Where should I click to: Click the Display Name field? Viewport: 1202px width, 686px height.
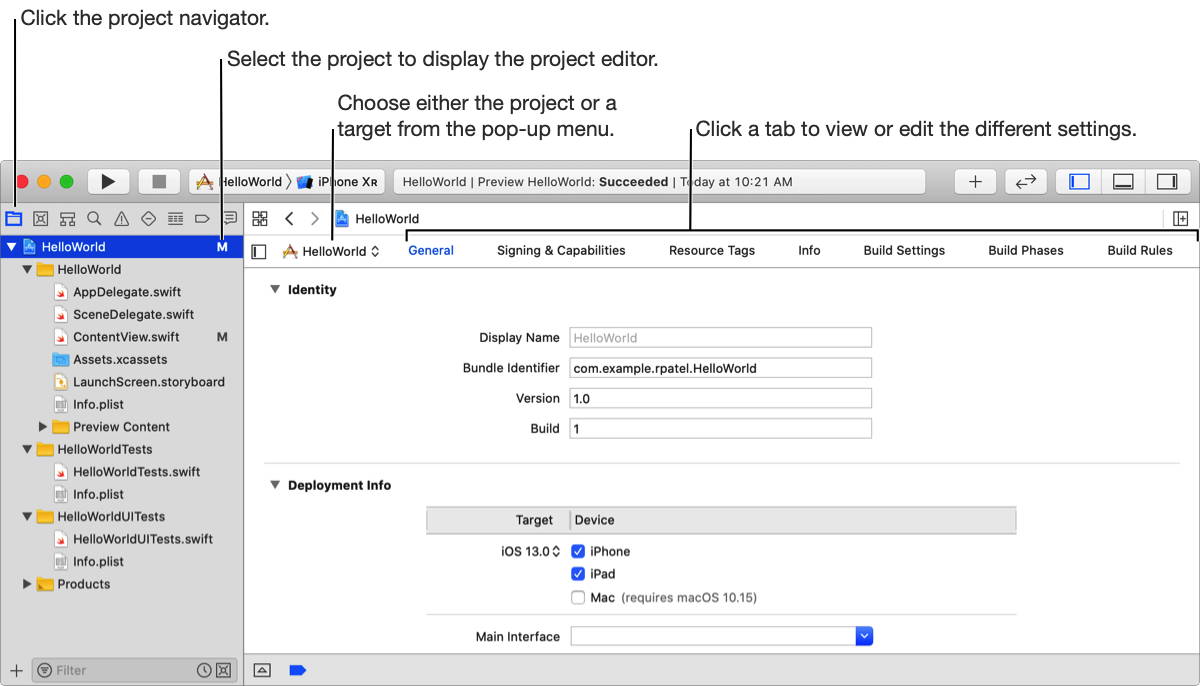(x=720, y=338)
